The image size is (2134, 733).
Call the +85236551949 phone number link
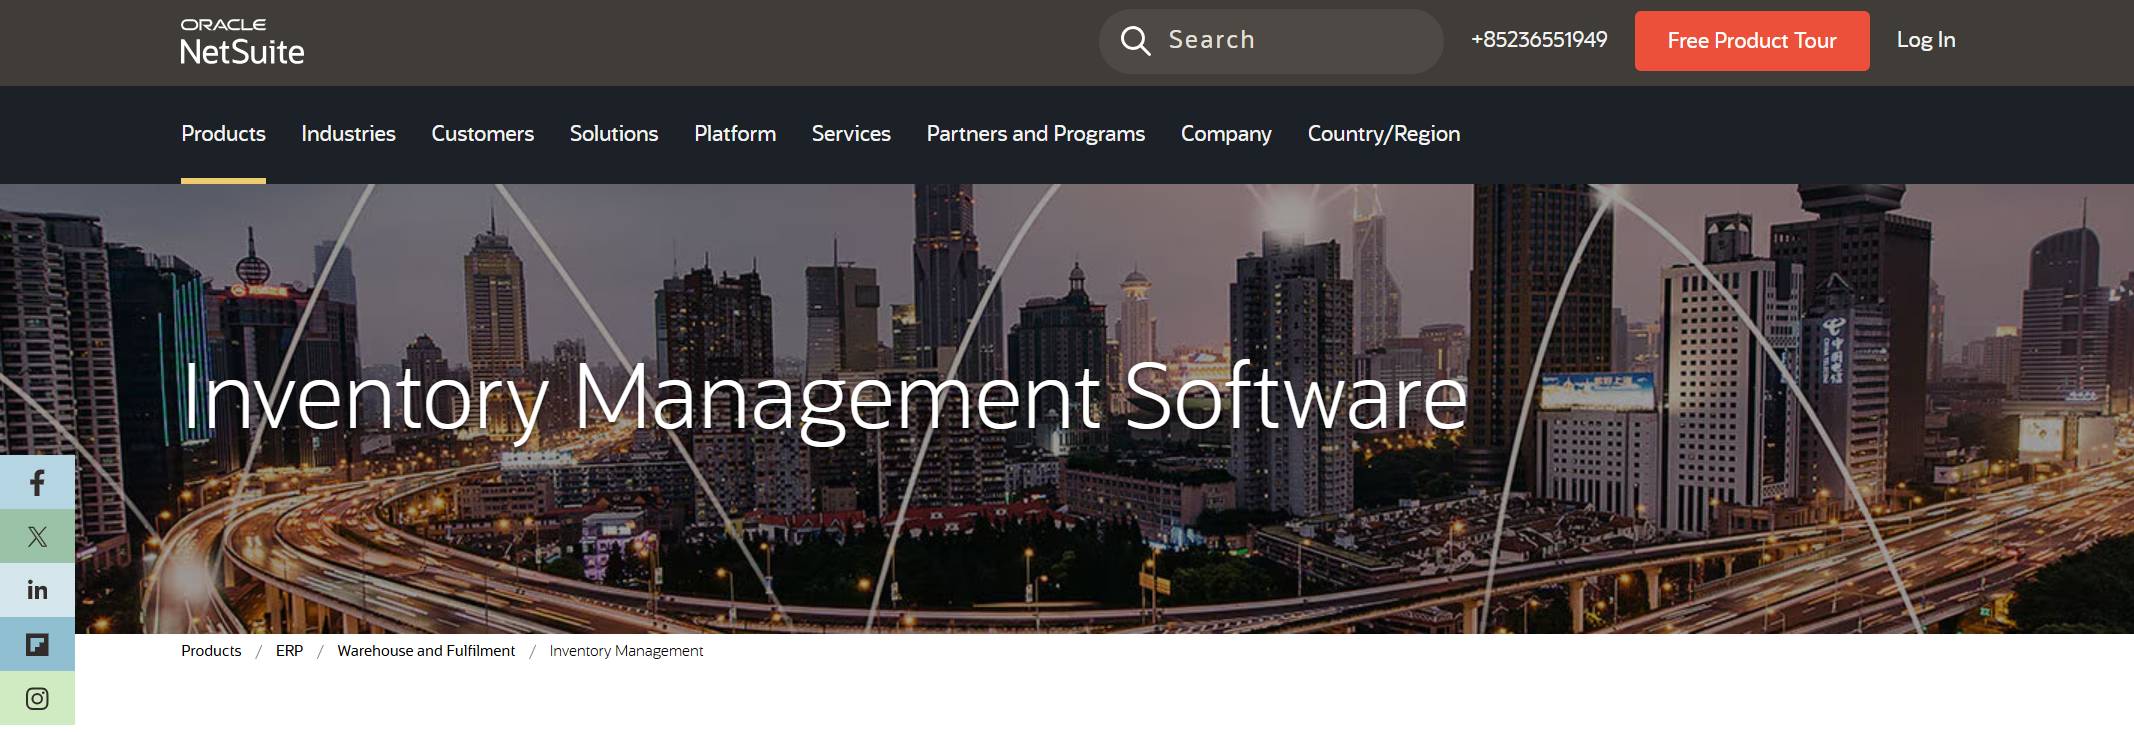pyautogui.click(x=1539, y=40)
